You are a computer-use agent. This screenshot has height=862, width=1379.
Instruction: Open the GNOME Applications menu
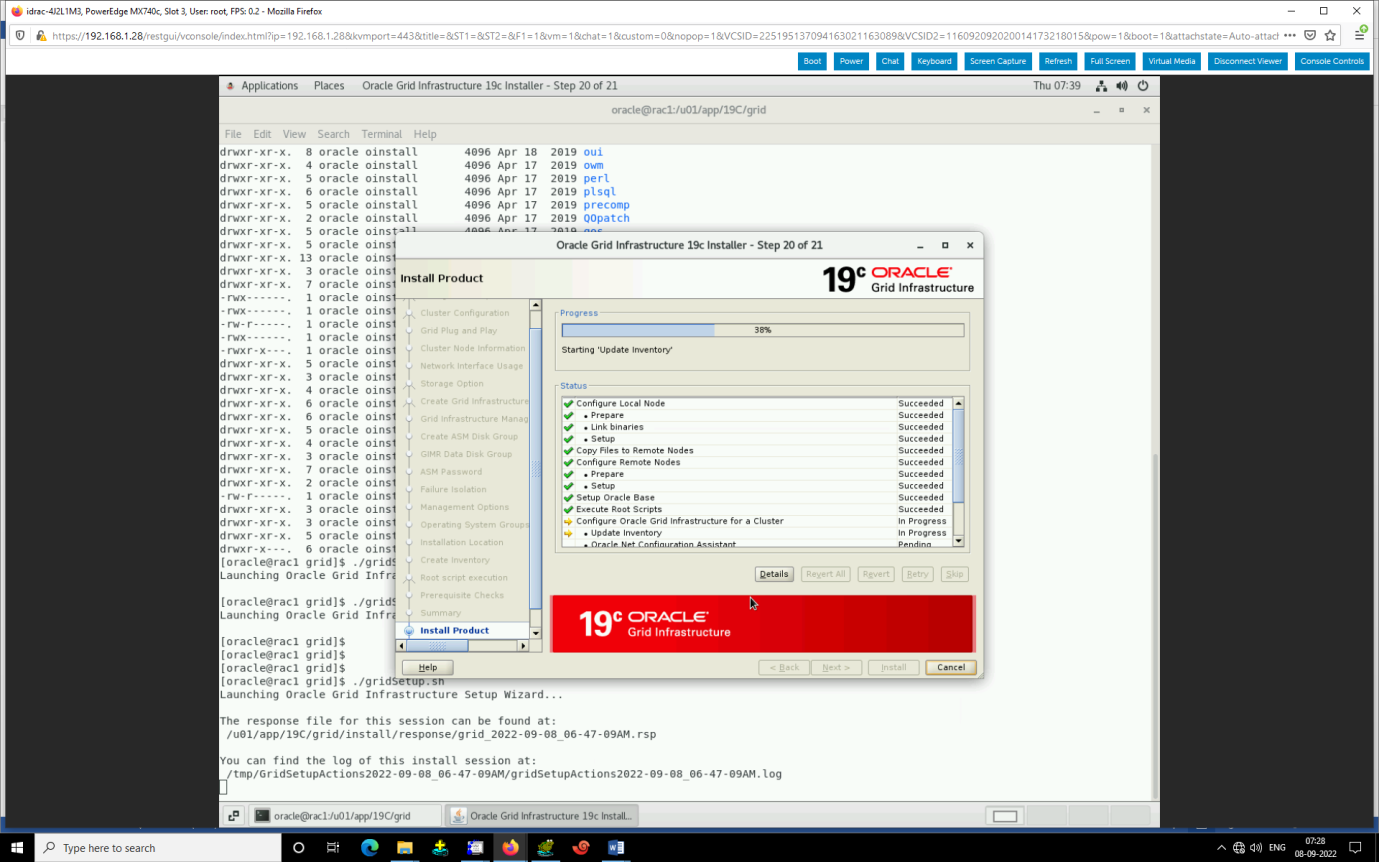coord(269,86)
